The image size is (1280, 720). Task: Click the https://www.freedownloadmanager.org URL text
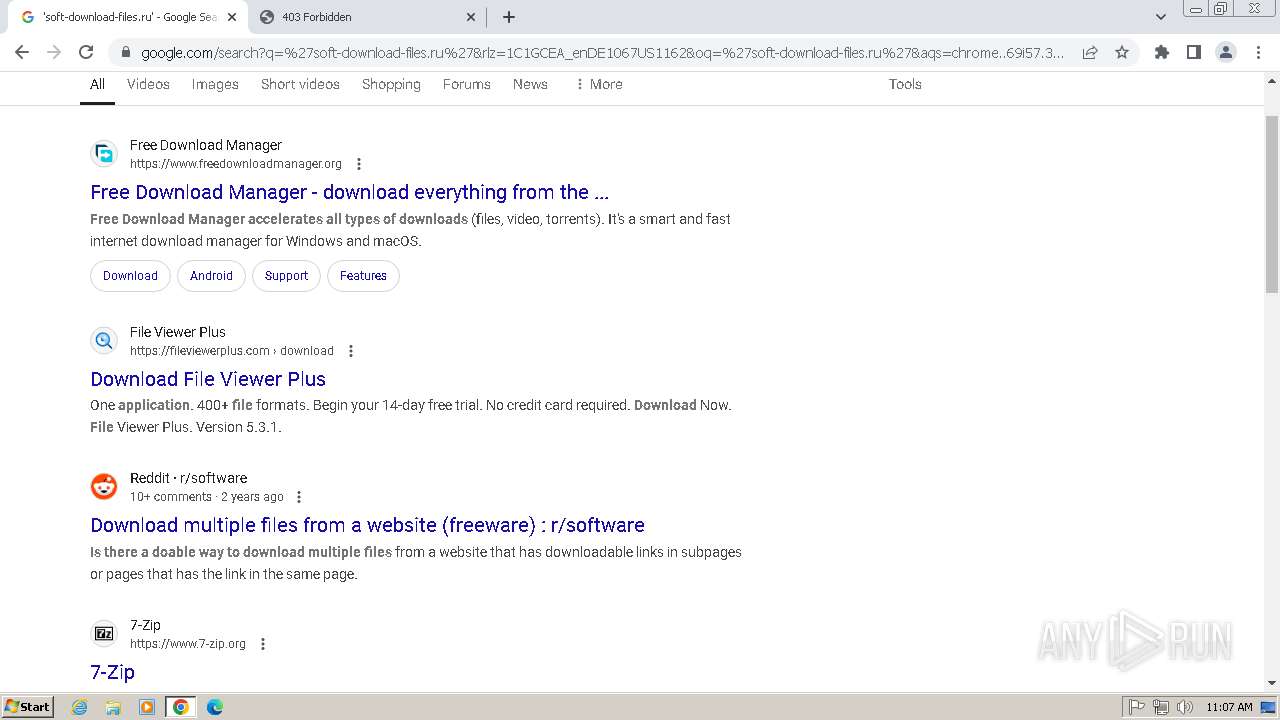point(236,164)
